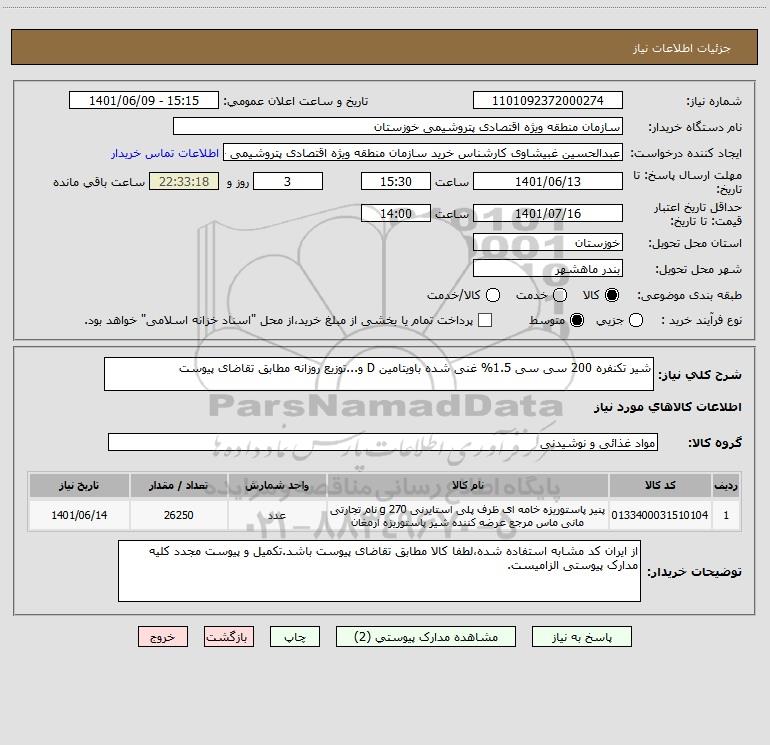Select the کالا/خدمت radio option

coord(493,295)
